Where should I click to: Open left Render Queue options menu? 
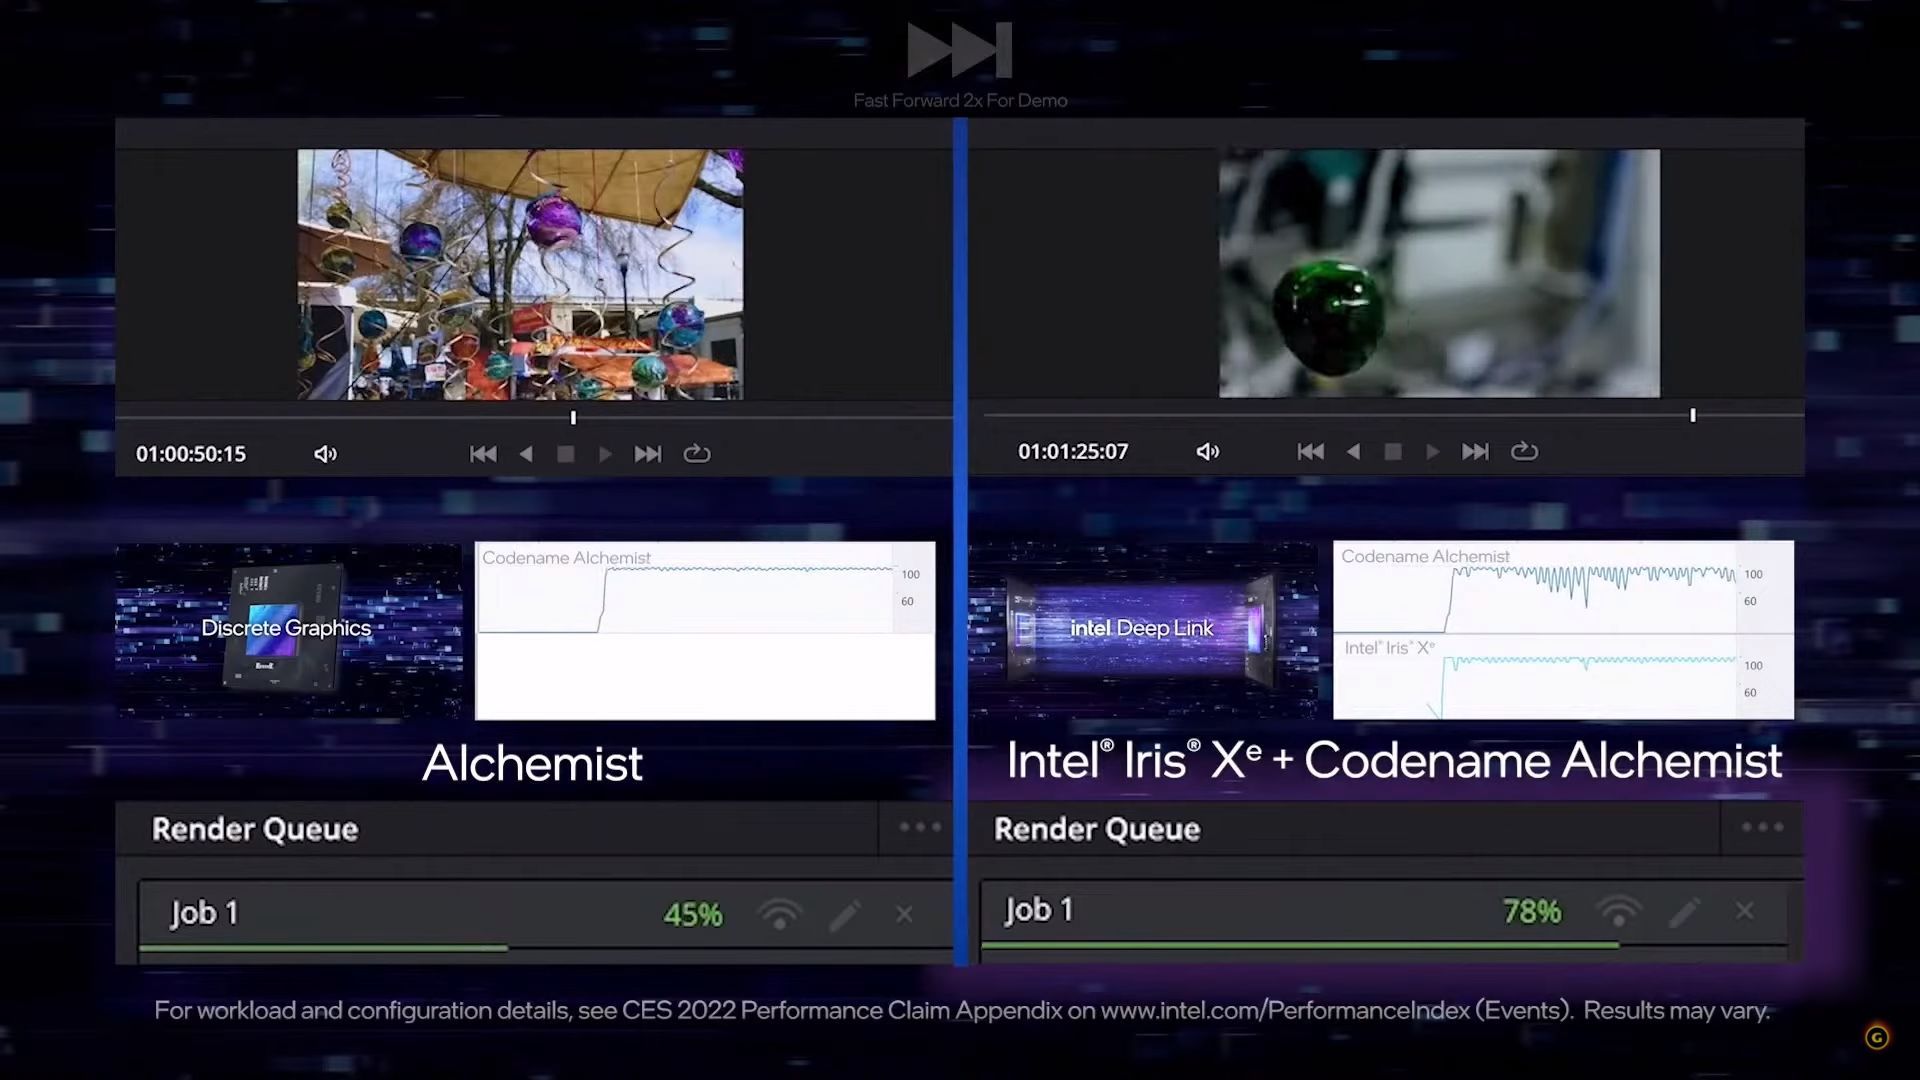click(920, 827)
